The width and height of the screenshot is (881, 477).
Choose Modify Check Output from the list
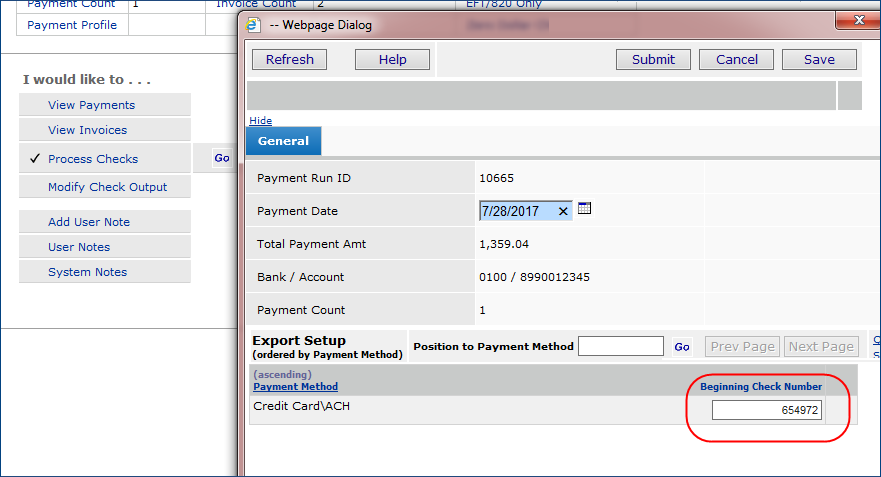click(x=107, y=187)
